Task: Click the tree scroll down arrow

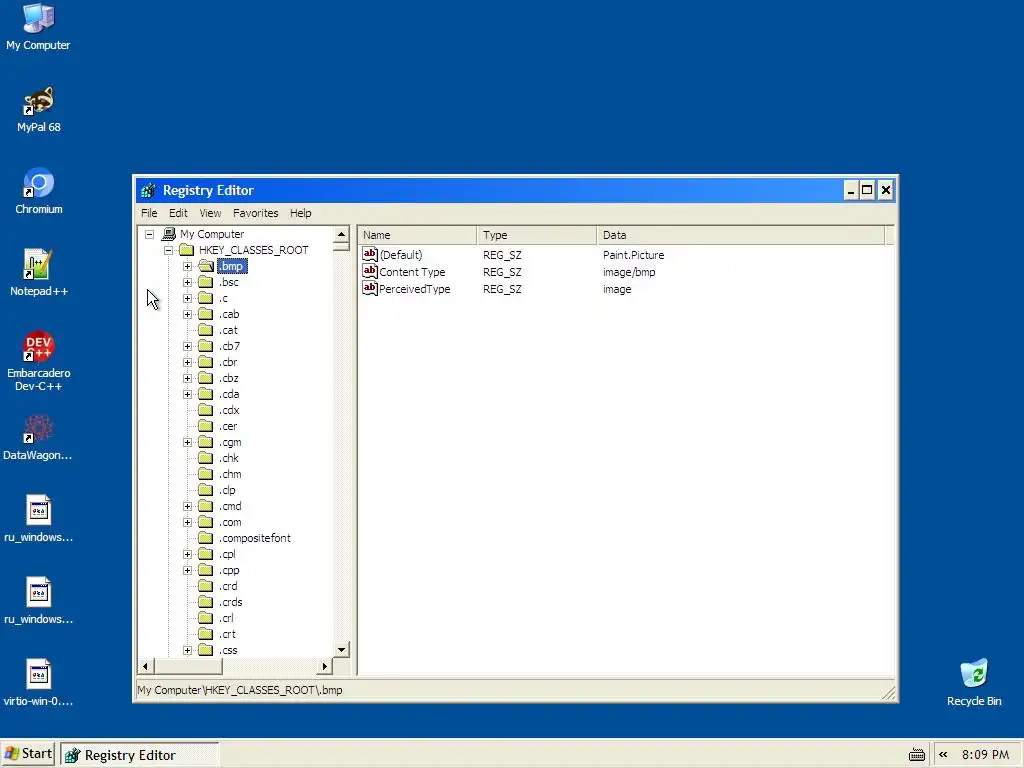Action: [342, 649]
